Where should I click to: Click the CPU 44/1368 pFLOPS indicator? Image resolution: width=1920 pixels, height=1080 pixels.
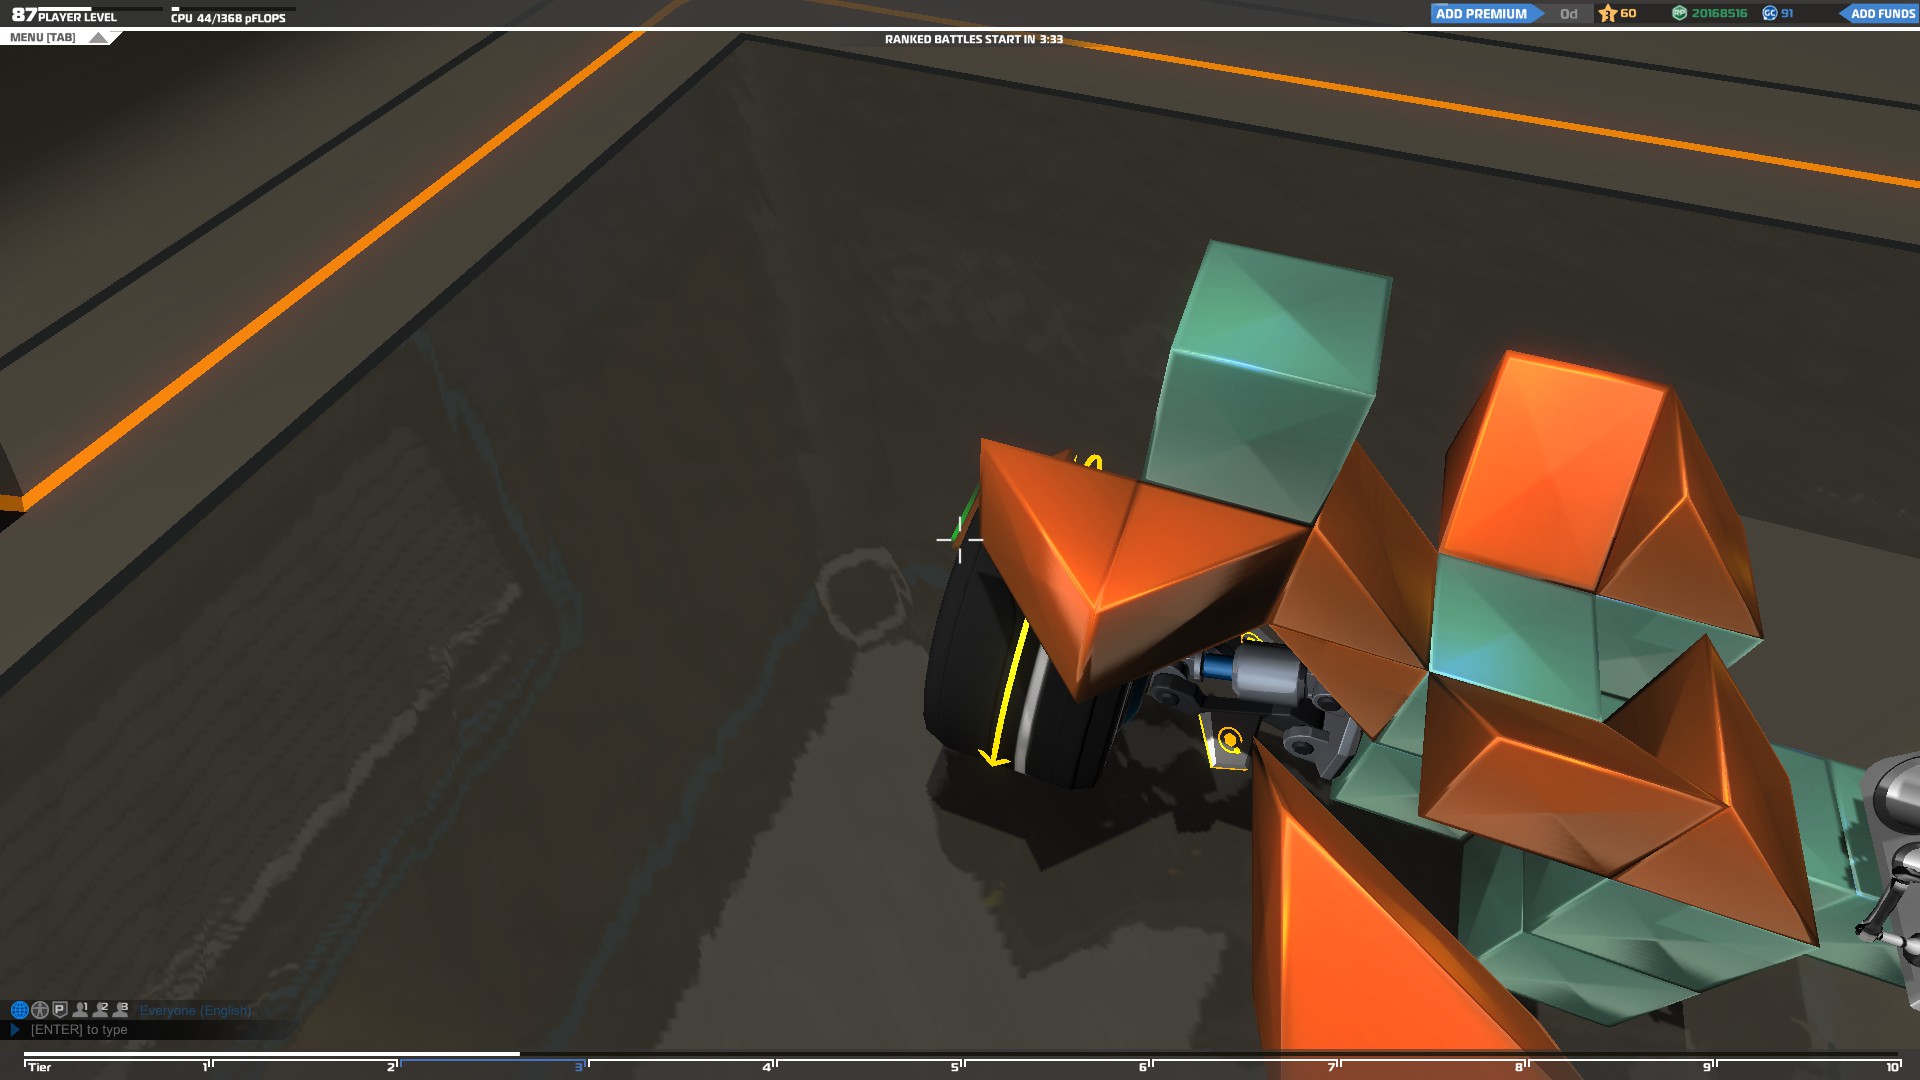tap(228, 17)
